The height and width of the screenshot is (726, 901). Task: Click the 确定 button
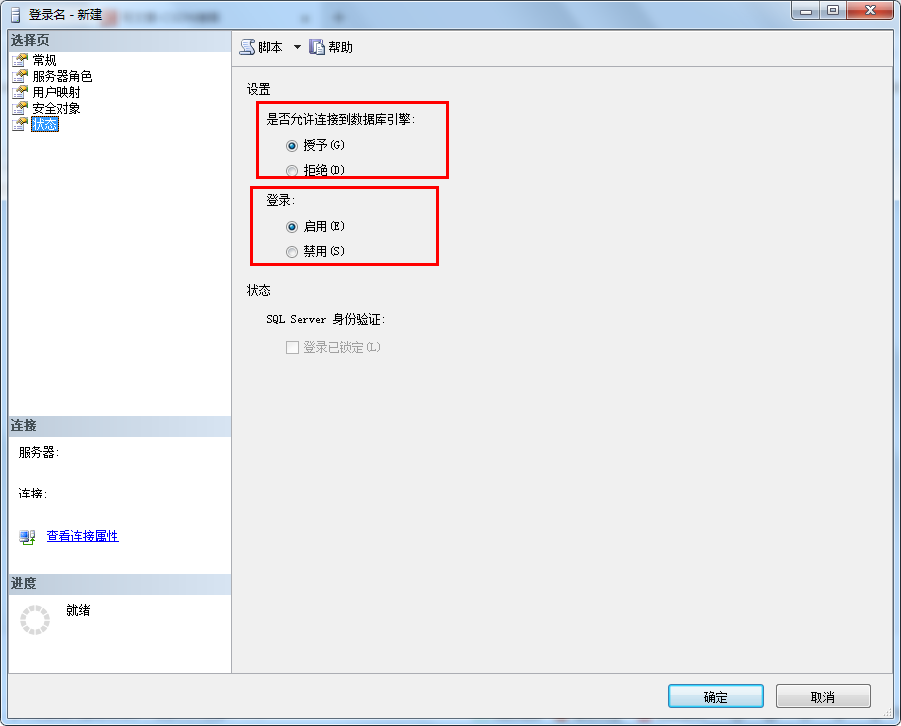pos(716,697)
